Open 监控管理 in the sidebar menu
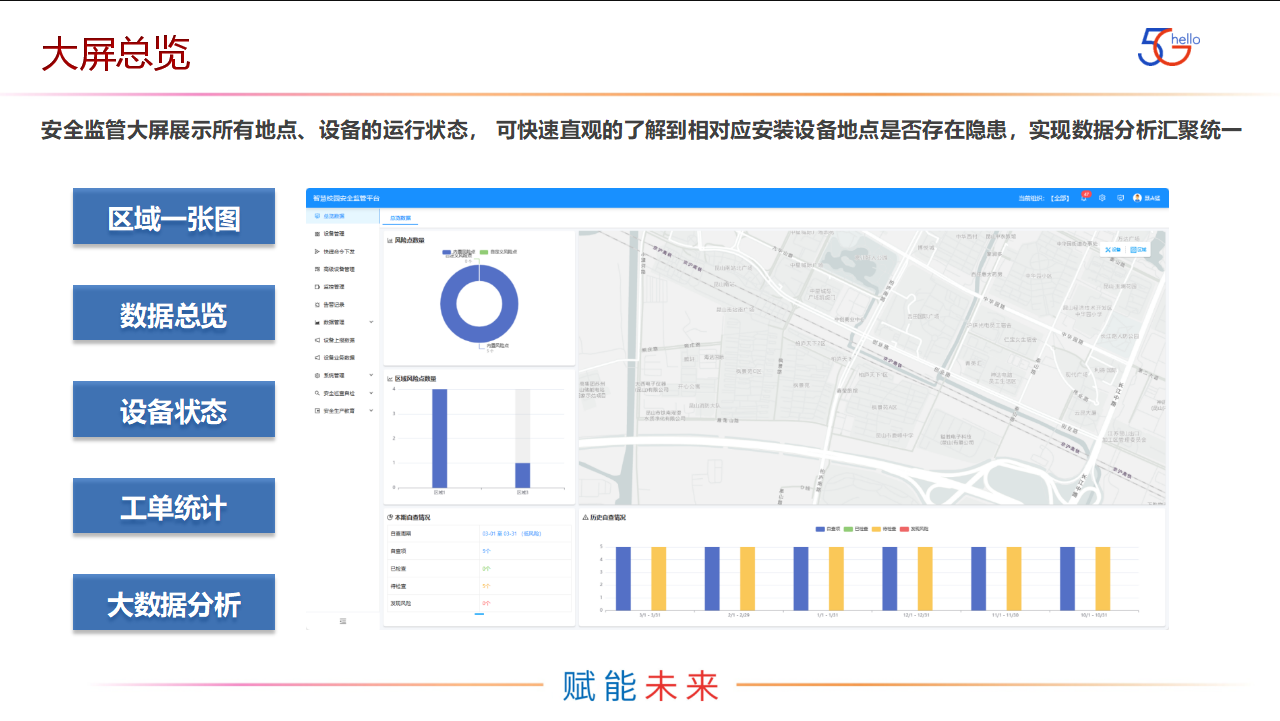 click(x=334, y=287)
